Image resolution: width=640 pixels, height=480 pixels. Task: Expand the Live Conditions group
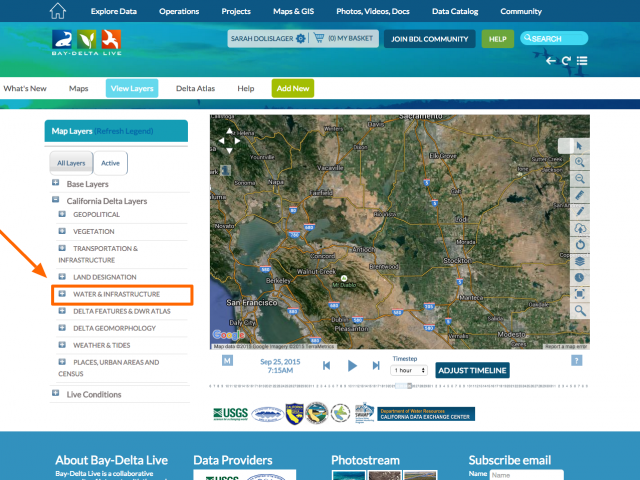[x=56, y=393]
